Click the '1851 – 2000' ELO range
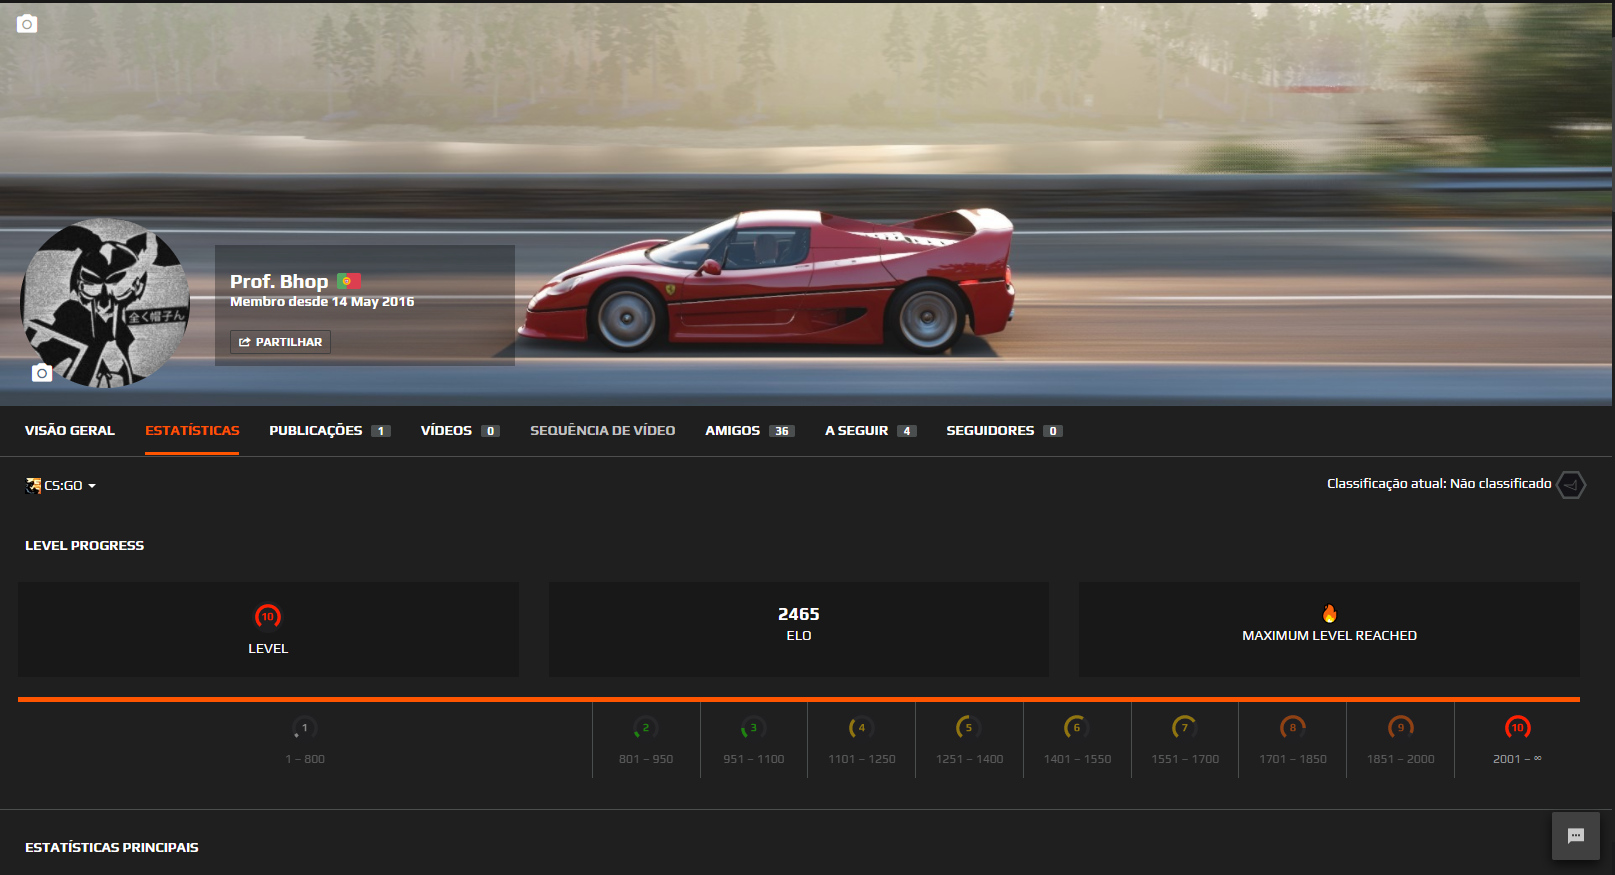The width and height of the screenshot is (1615, 875). tap(1401, 759)
